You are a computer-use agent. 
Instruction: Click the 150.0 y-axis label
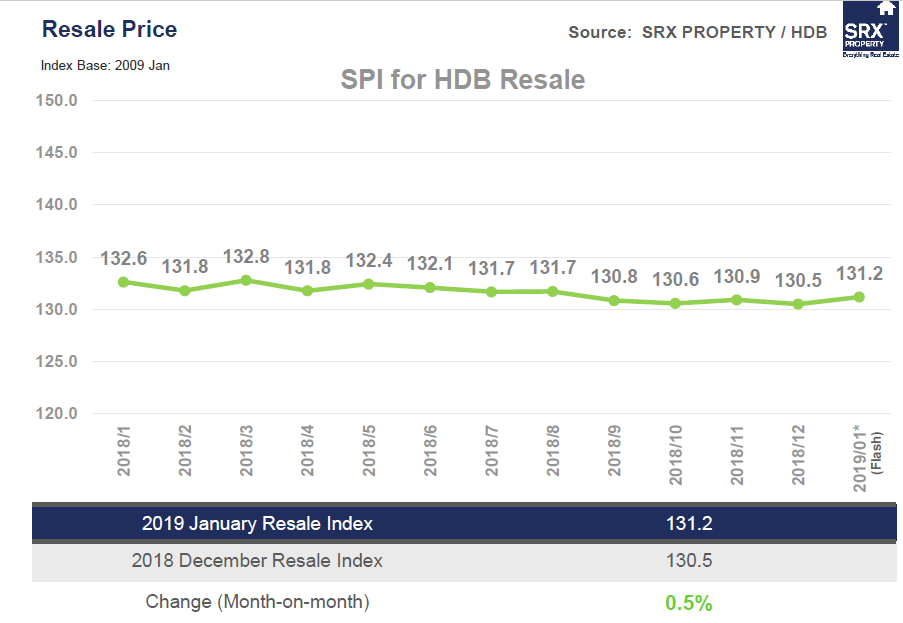pos(59,100)
